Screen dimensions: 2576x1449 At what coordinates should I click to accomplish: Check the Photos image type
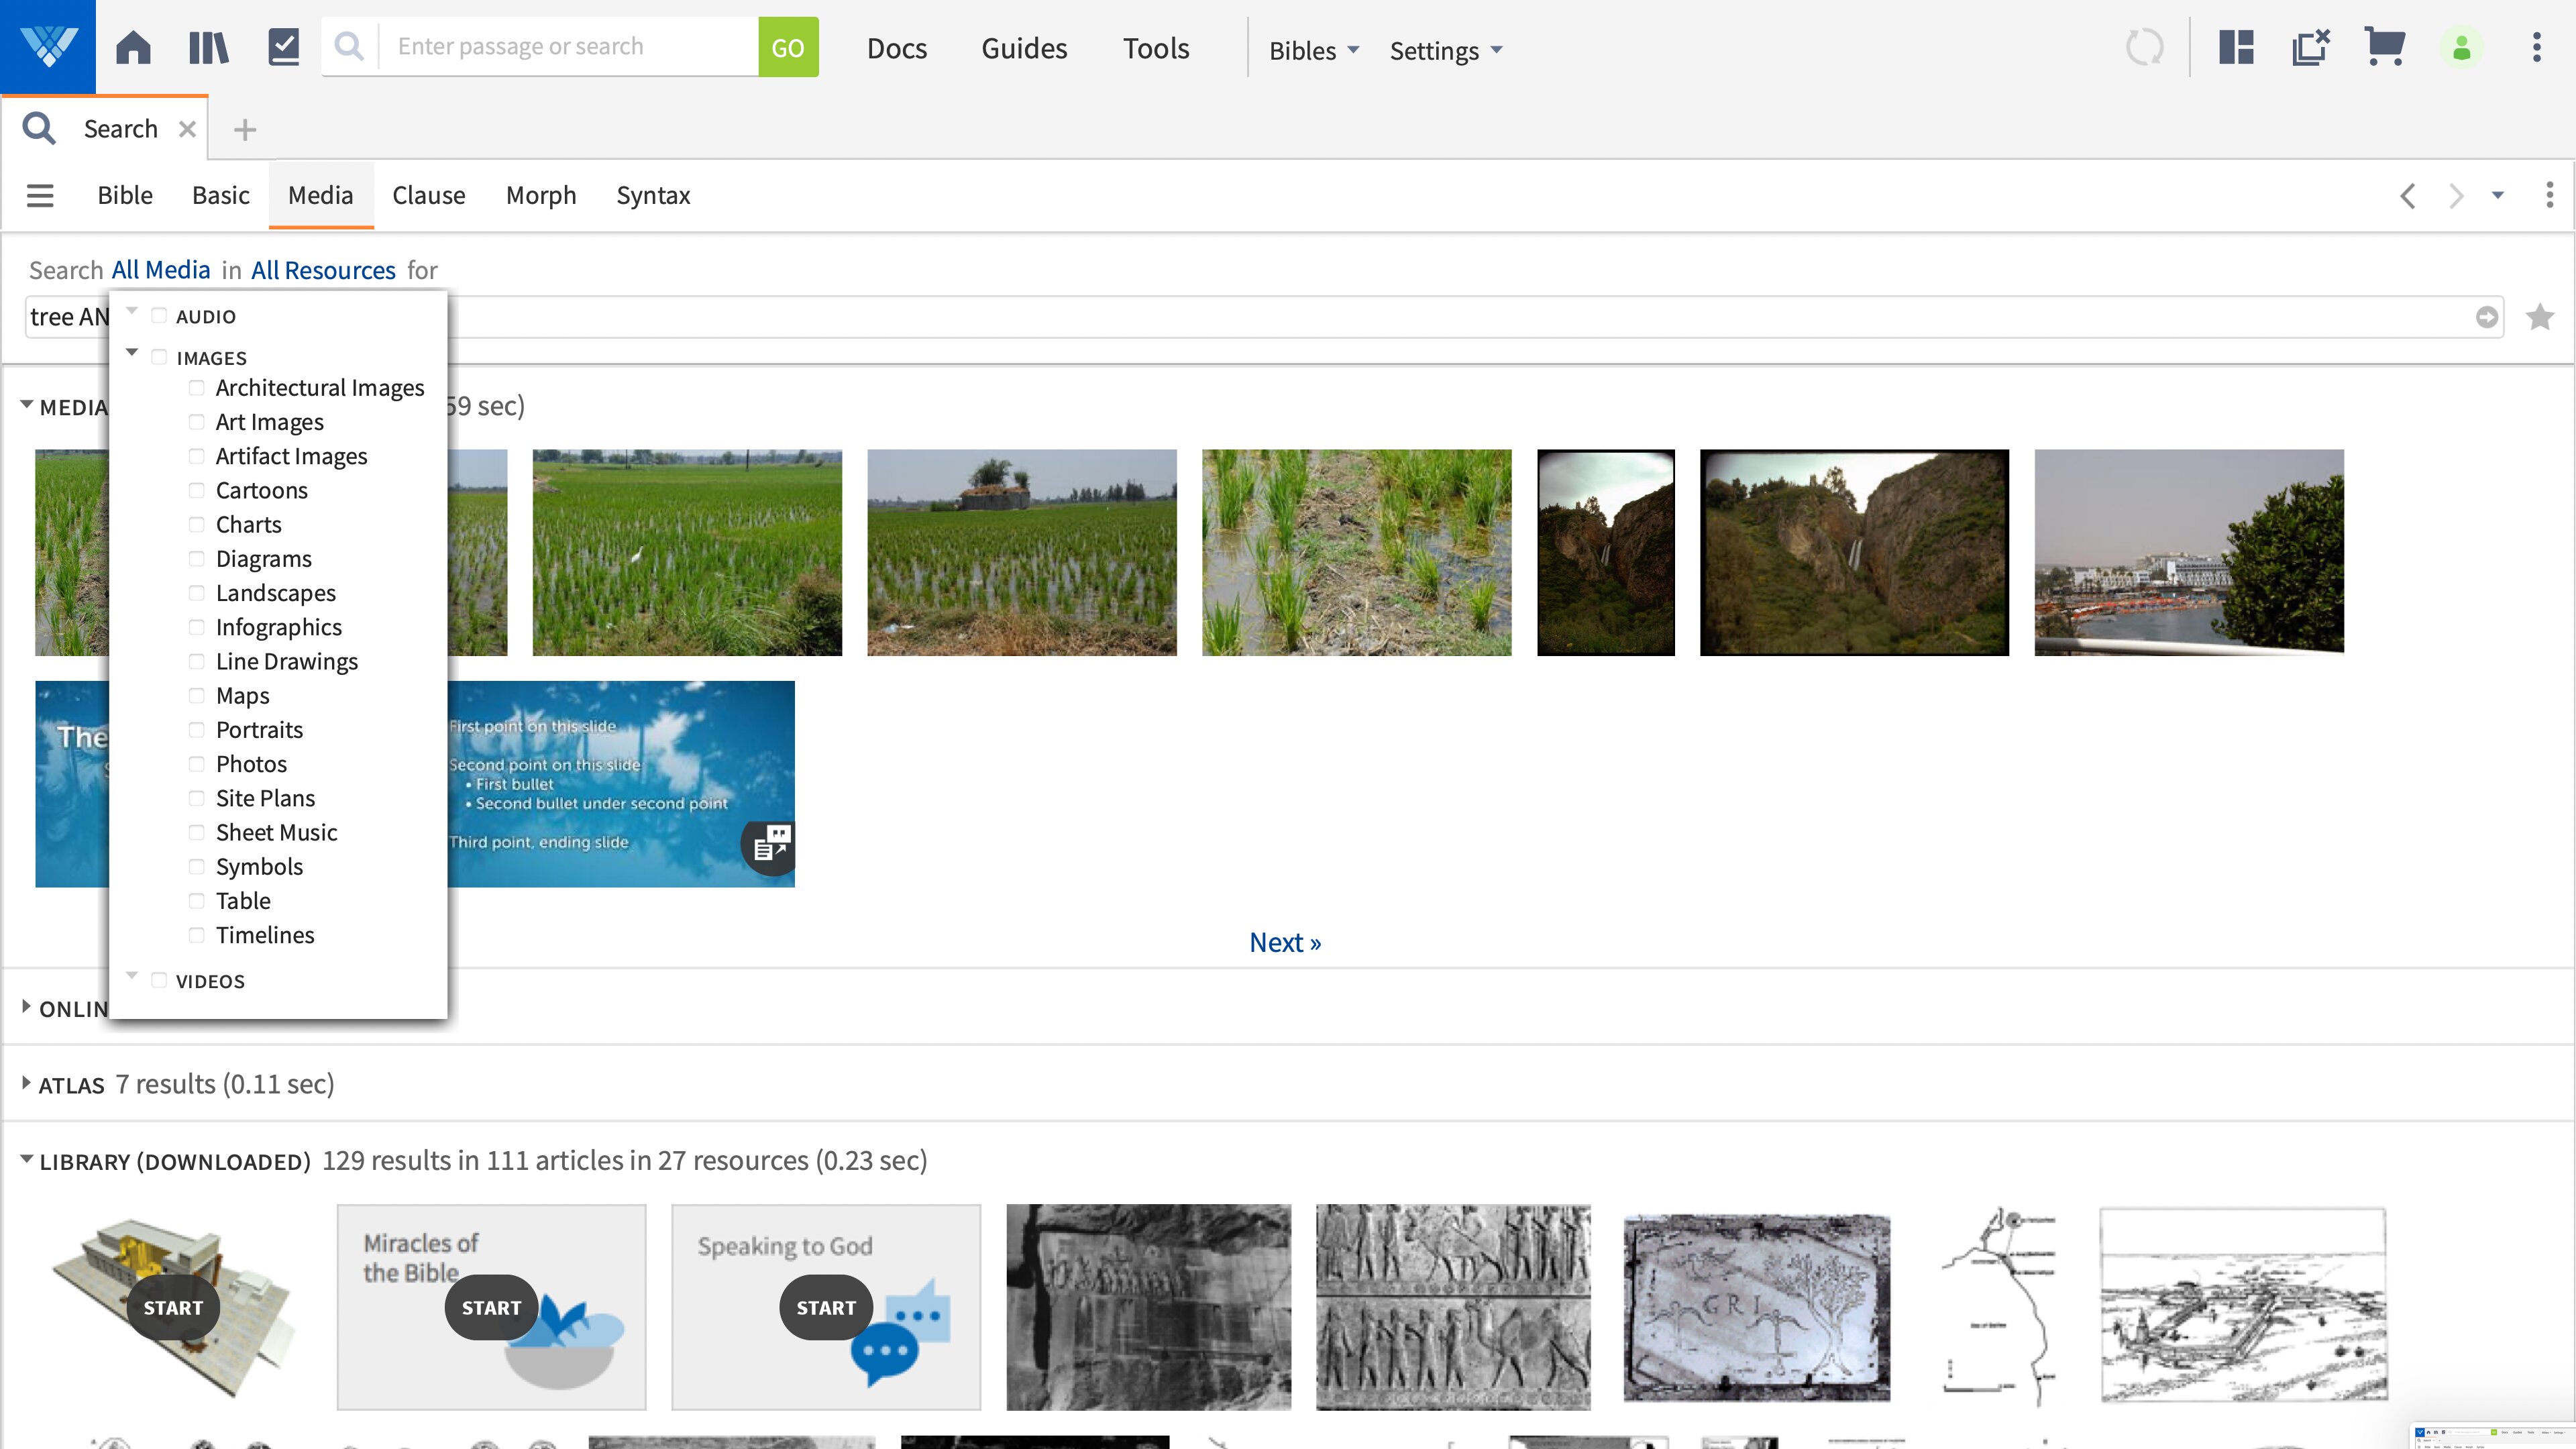point(197,764)
